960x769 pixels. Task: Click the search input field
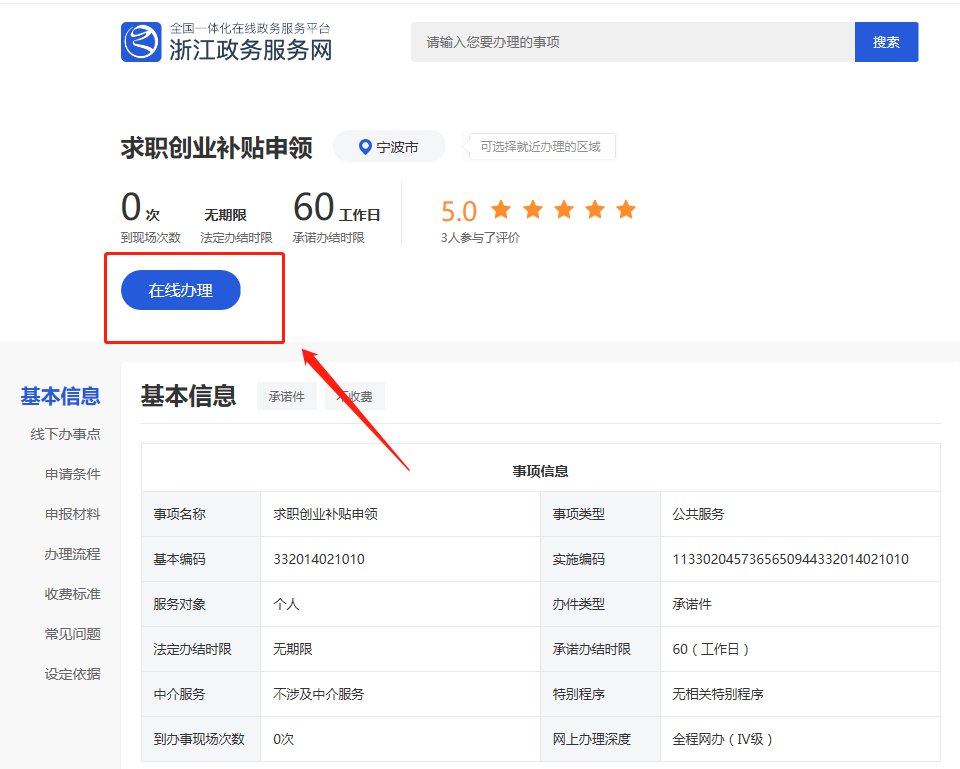point(632,42)
